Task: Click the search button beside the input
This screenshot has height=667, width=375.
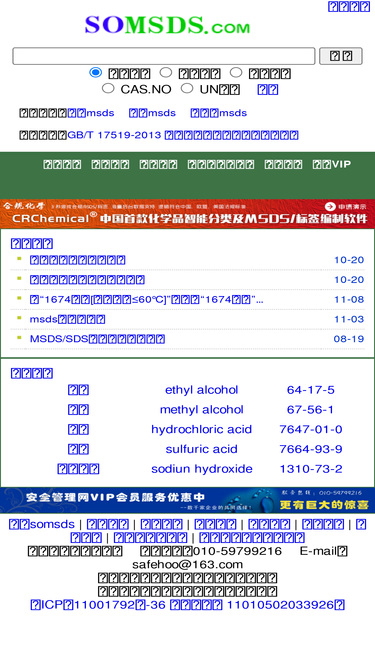Action: (341, 56)
